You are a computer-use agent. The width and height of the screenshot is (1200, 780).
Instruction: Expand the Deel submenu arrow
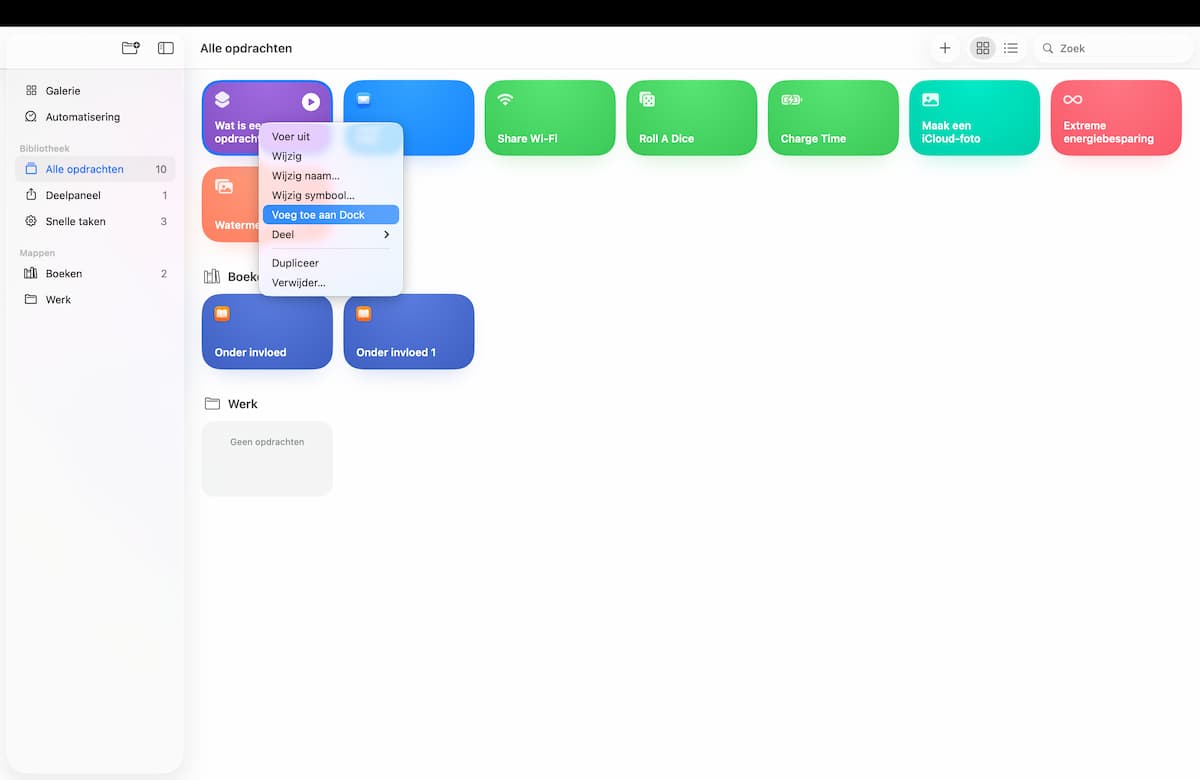click(x=386, y=235)
